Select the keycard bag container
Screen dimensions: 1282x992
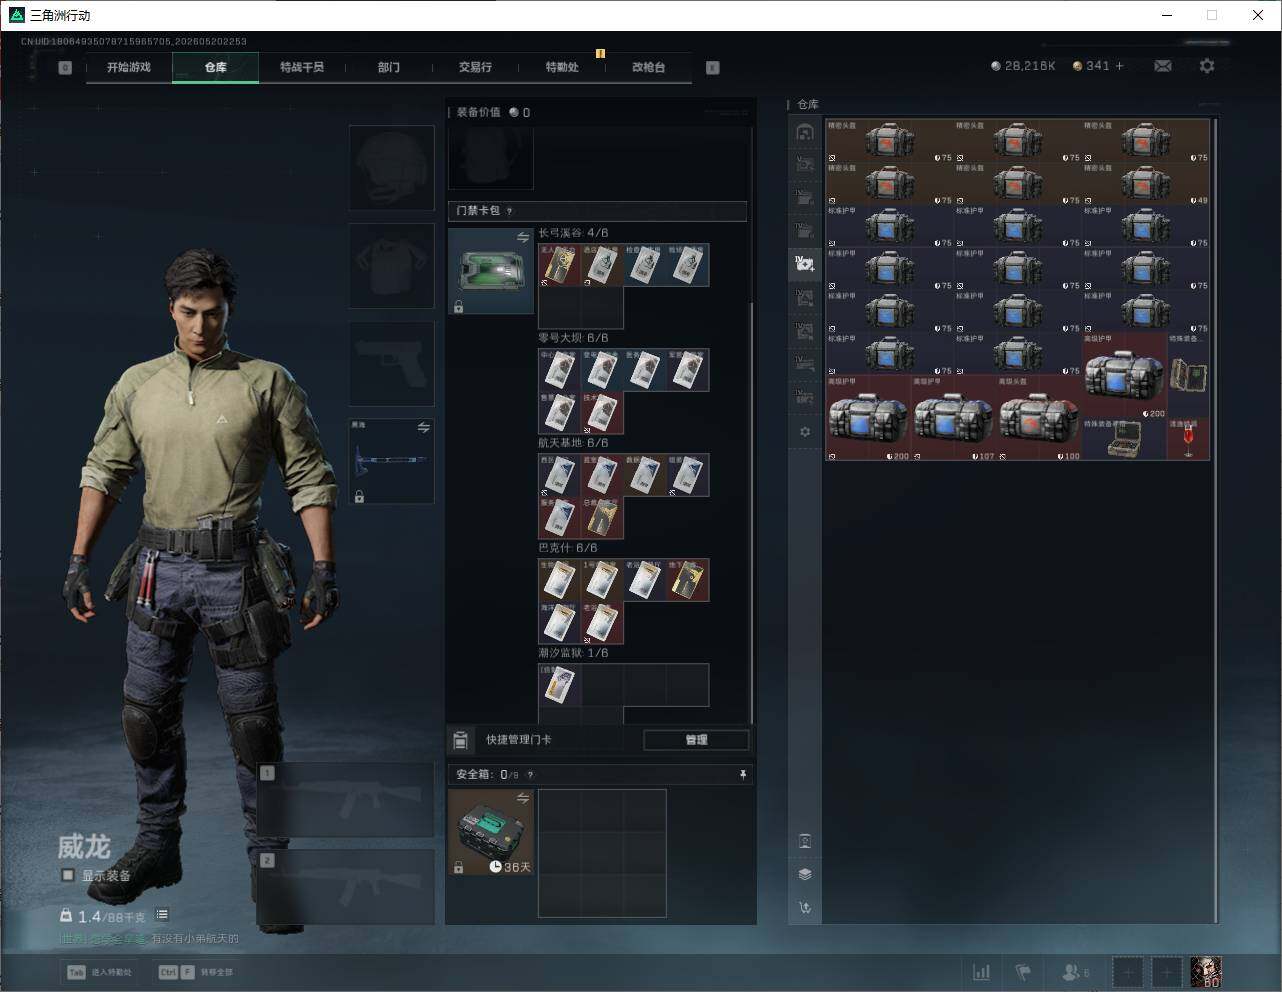pos(491,271)
